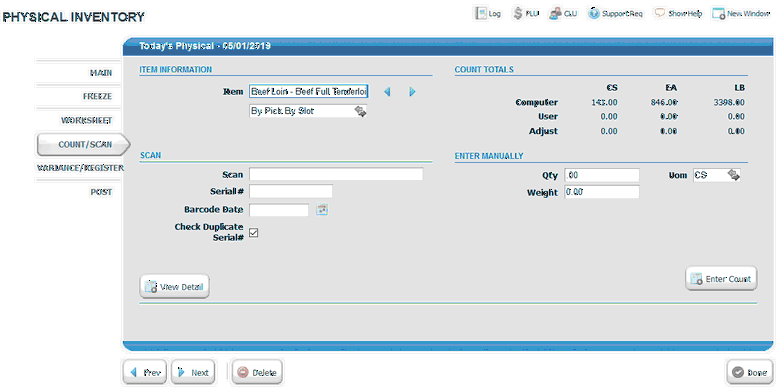Viewport: 777px width, 390px height.
Task: Switch to the WORKSHEET tab
Action: coord(87,120)
